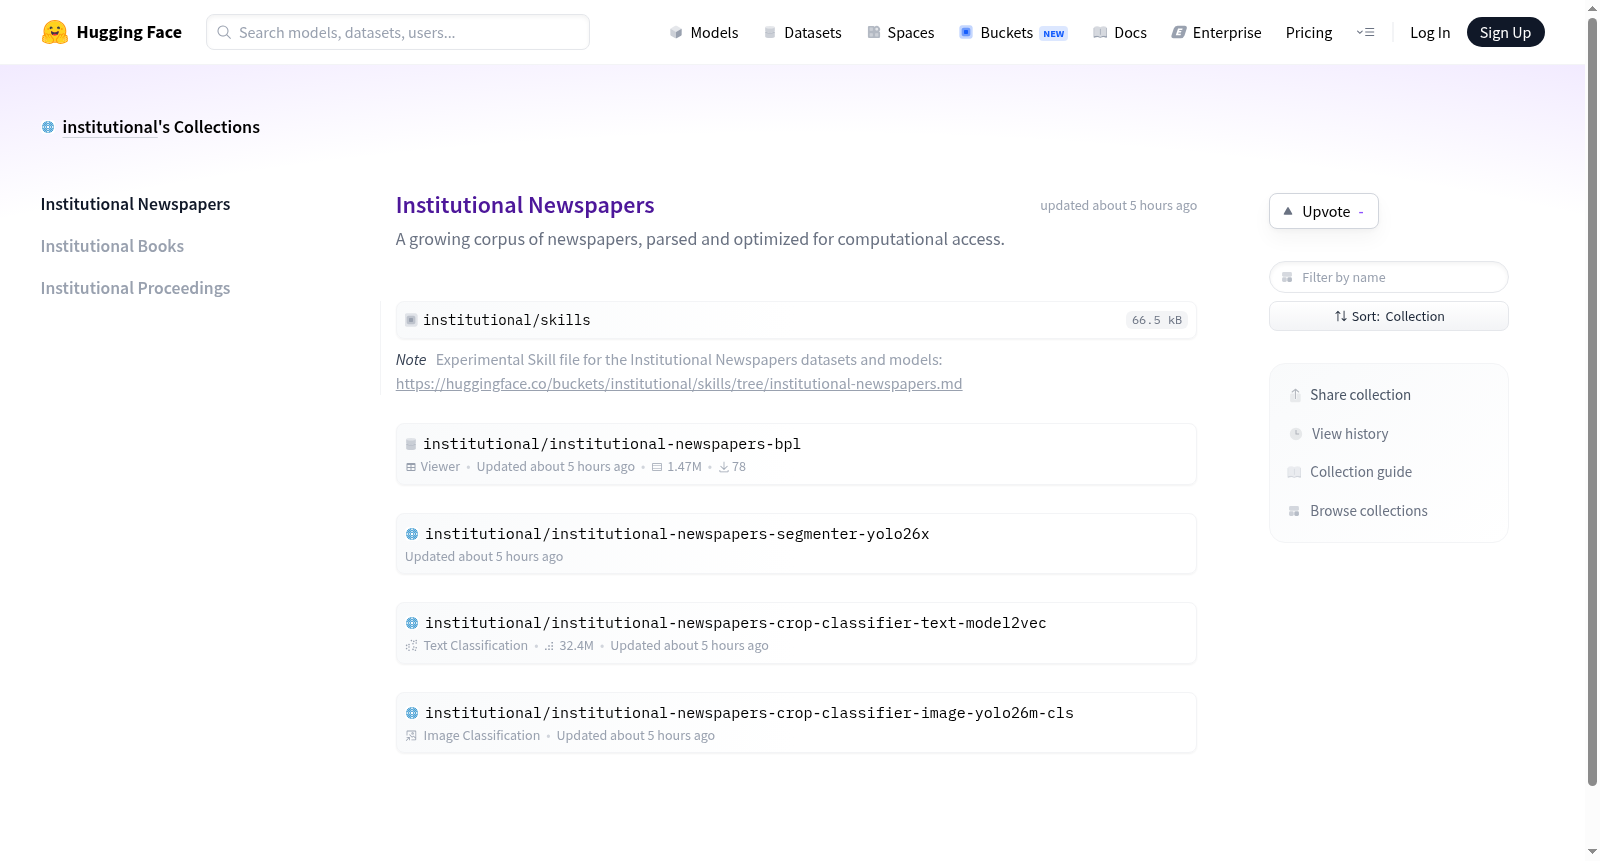Focus the search models, datasets, users field
1600x861 pixels.
398,32
